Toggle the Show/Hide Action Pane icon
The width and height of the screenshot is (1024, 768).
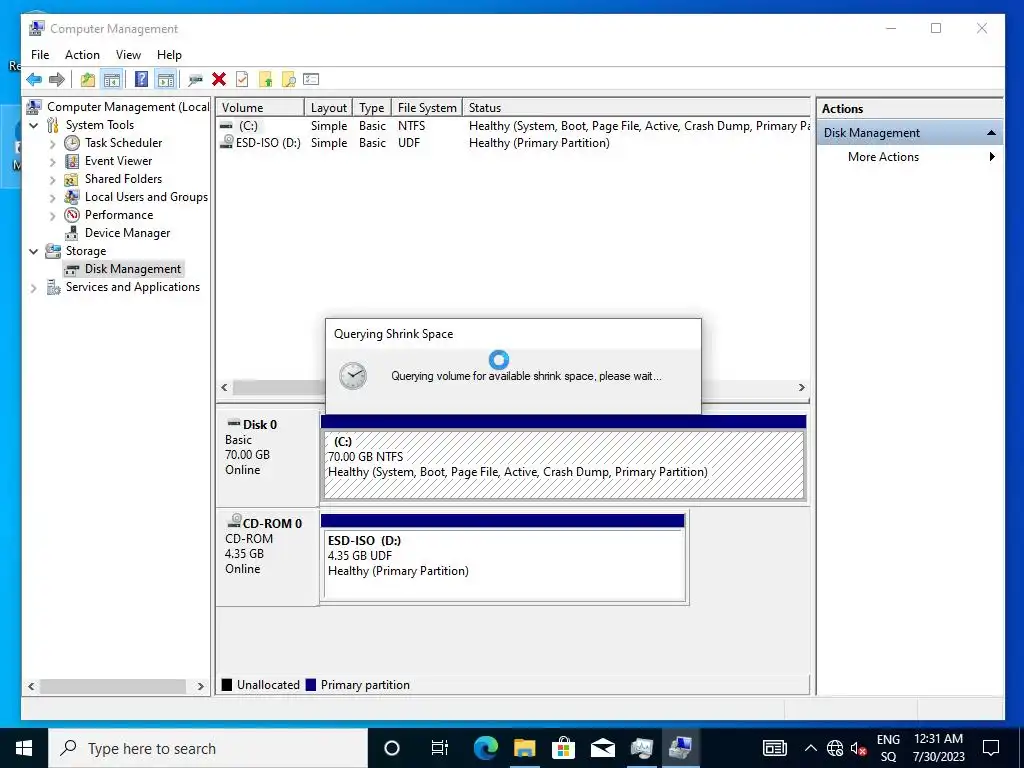click(x=166, y=80)
